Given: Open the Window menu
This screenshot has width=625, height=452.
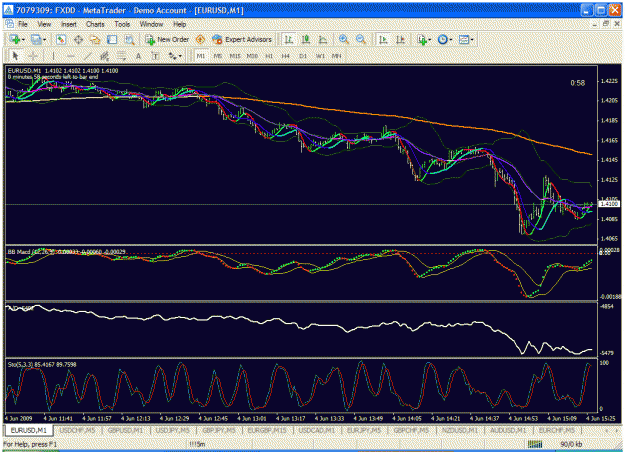Looking at the screenshot, I should click(x=151, y=24).
